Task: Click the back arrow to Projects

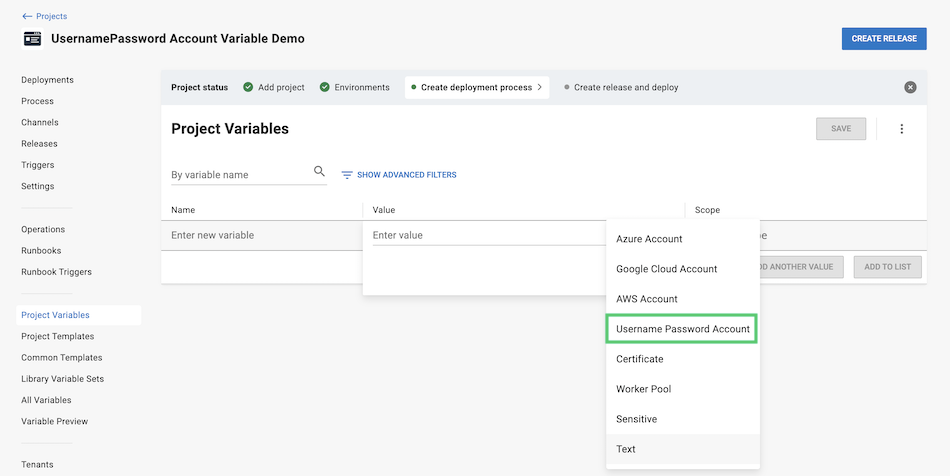Action: pyautogui.click(x=27, y=16)
